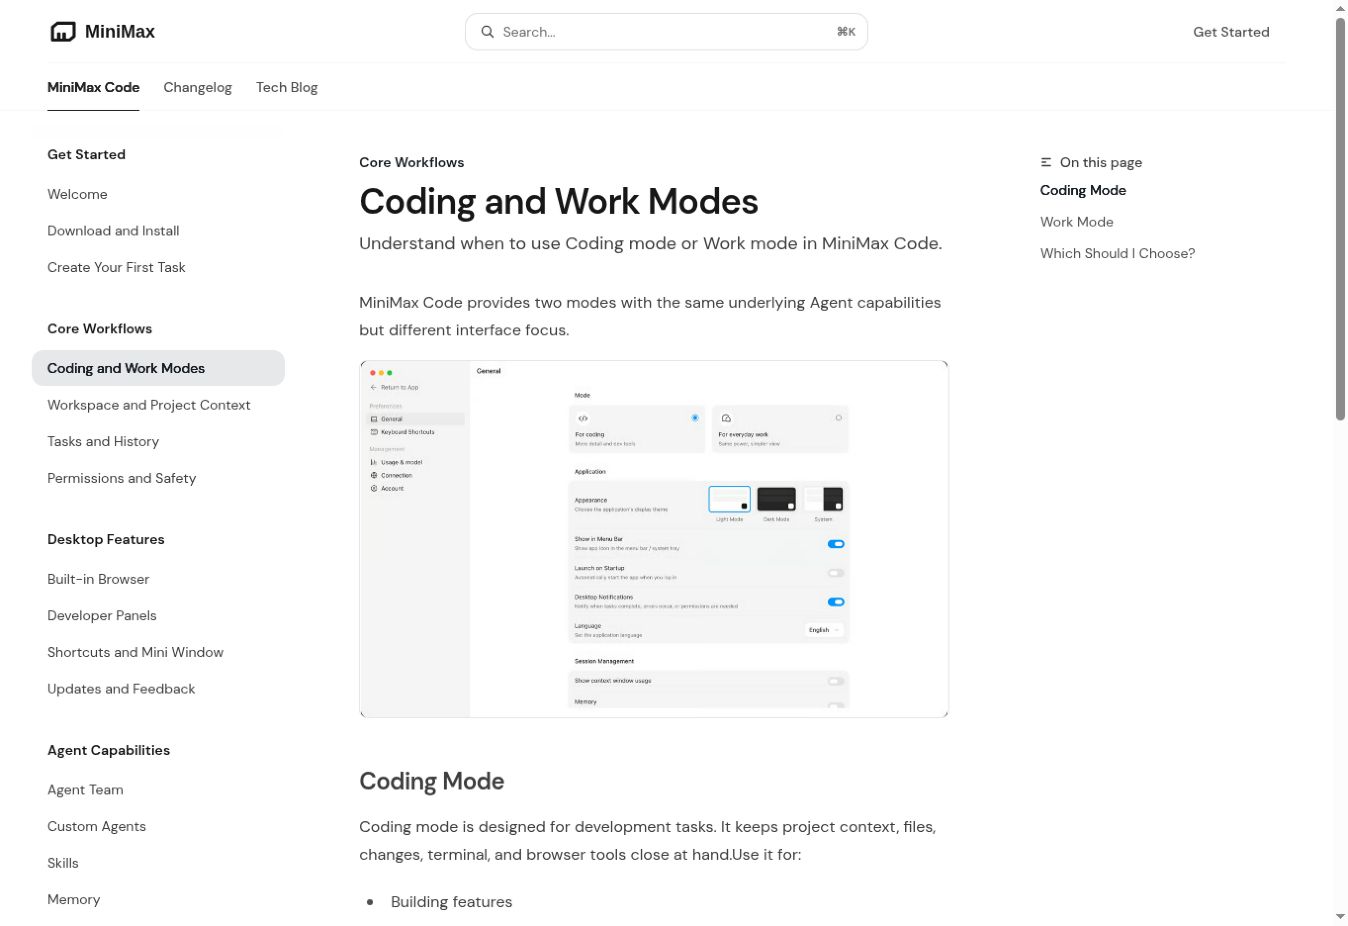Click the list icon beside 'On this page'
The height and width of the screenshot is (926, 1348).
pyautogui.click(x=1046, y=162)
